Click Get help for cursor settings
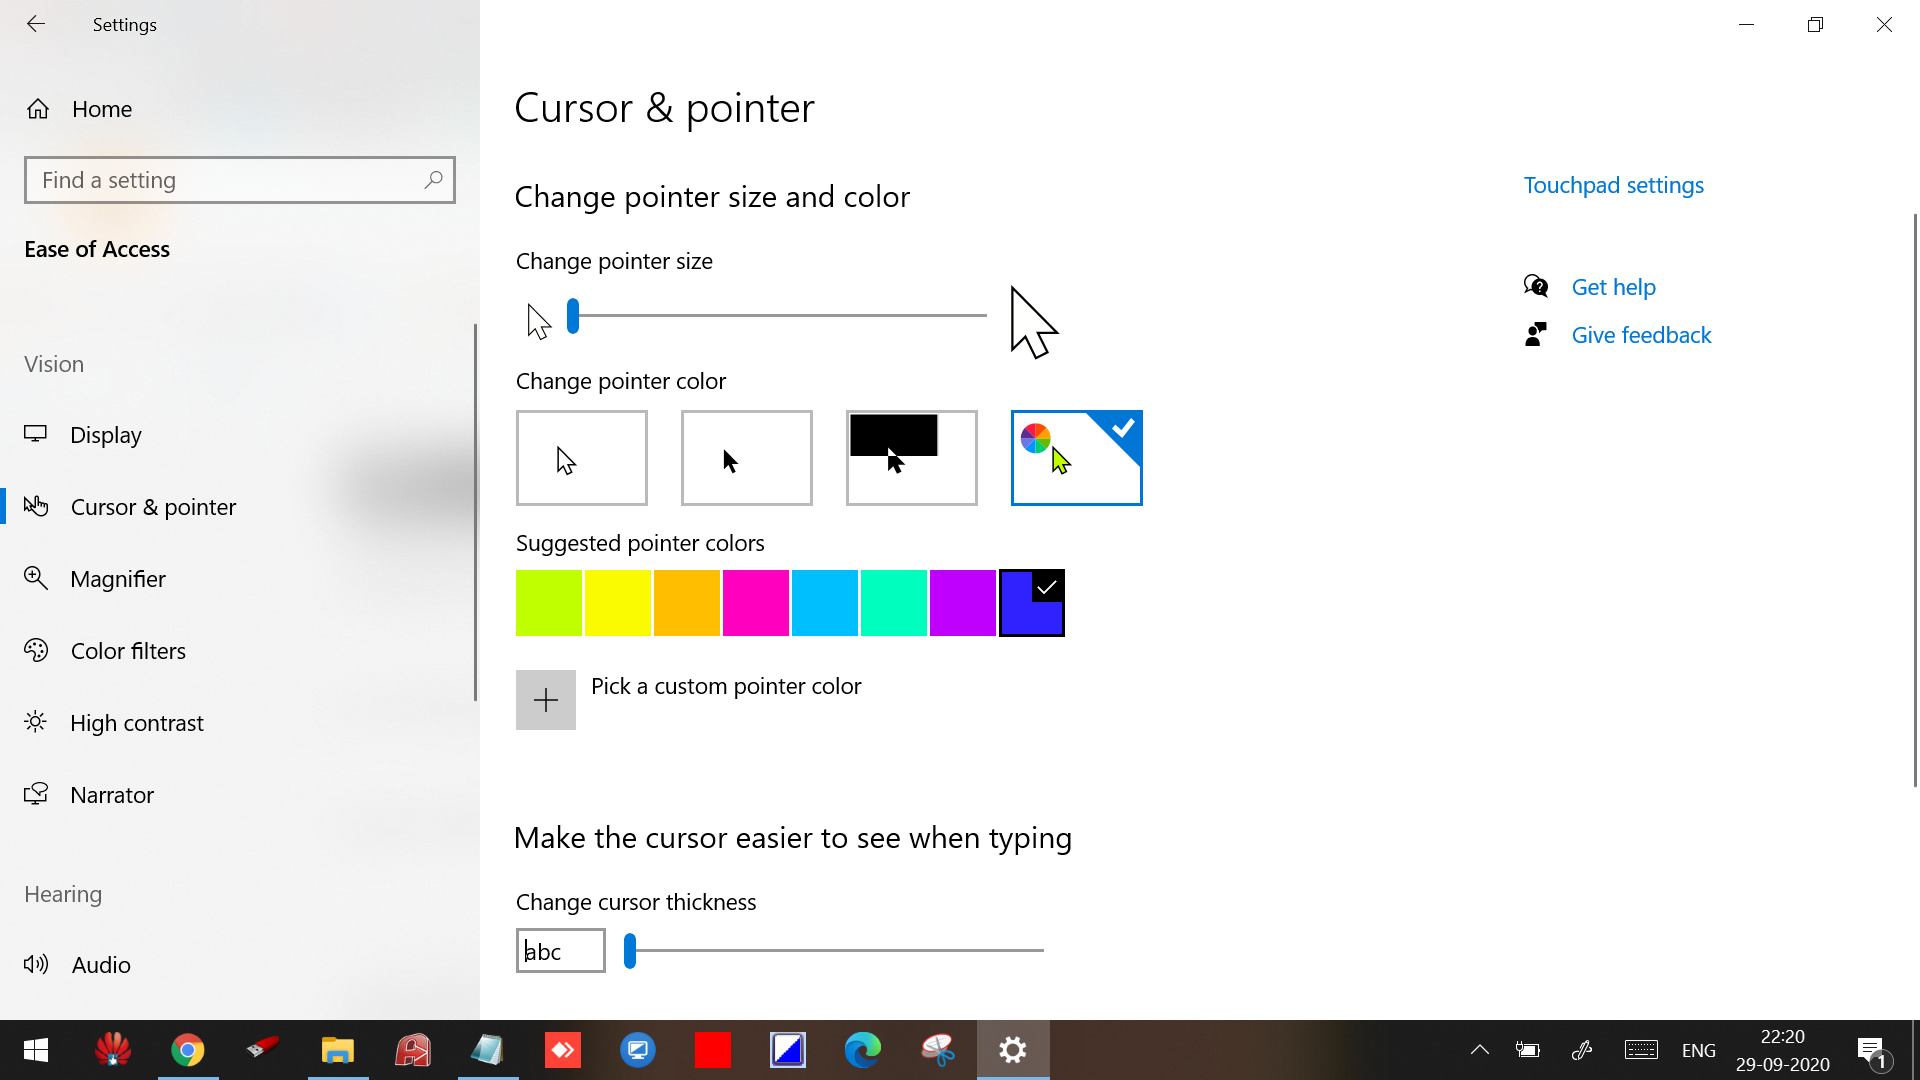This screenshot has height=1080, width=1920. click(x=1613, y=286)
